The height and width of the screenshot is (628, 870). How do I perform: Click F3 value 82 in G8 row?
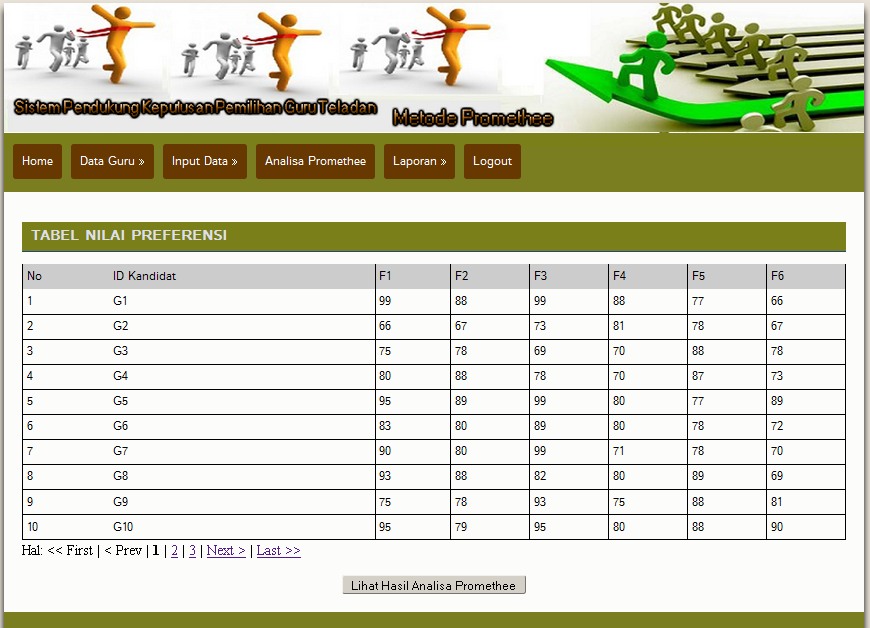pos(569,476)
